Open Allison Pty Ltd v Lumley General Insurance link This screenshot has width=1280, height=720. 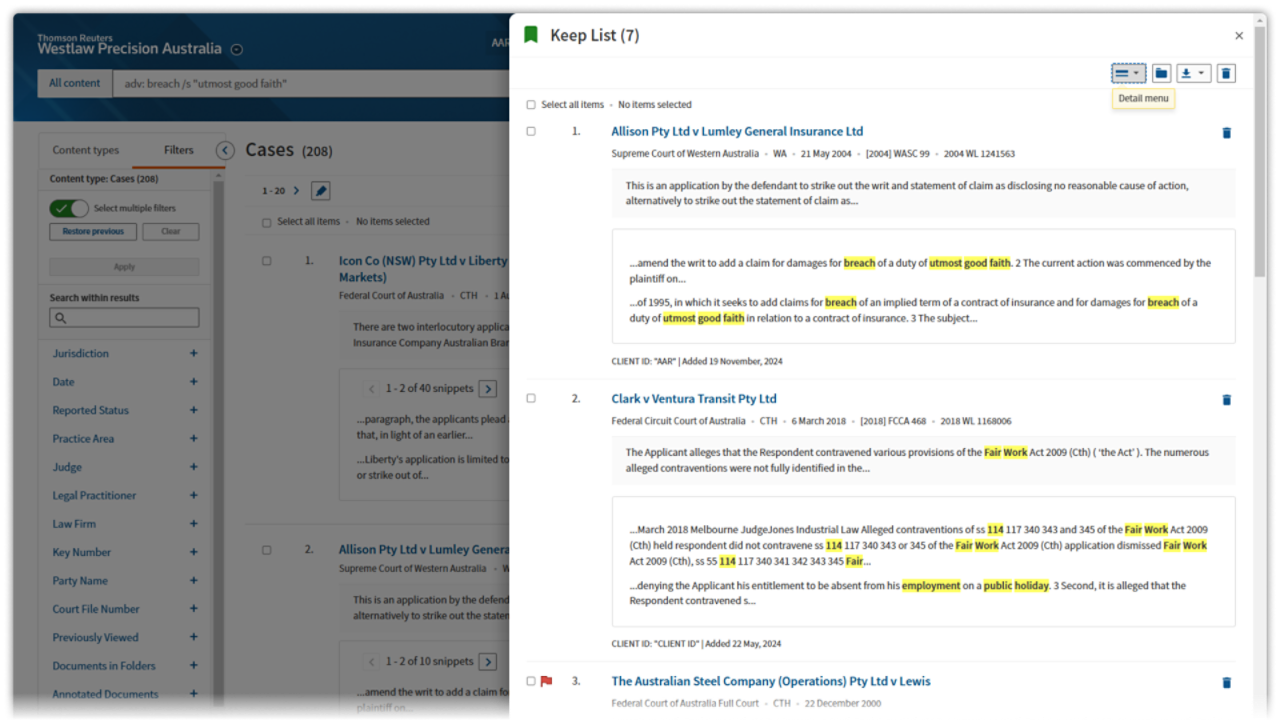(x=737, y=131)
